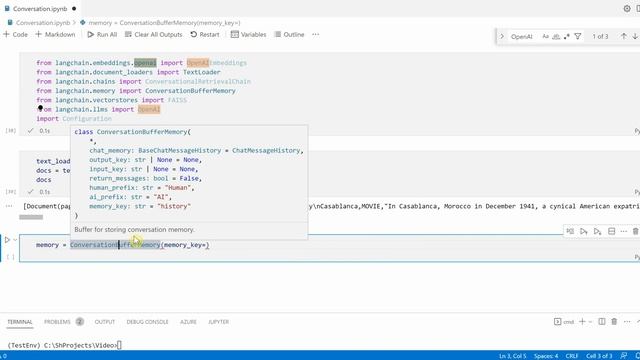Click highlighted OpenAI in llms import

tap(149, 109)
